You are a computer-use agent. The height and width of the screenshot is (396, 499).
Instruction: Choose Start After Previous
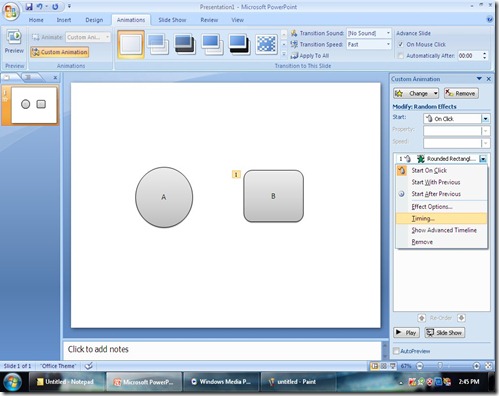441,194
